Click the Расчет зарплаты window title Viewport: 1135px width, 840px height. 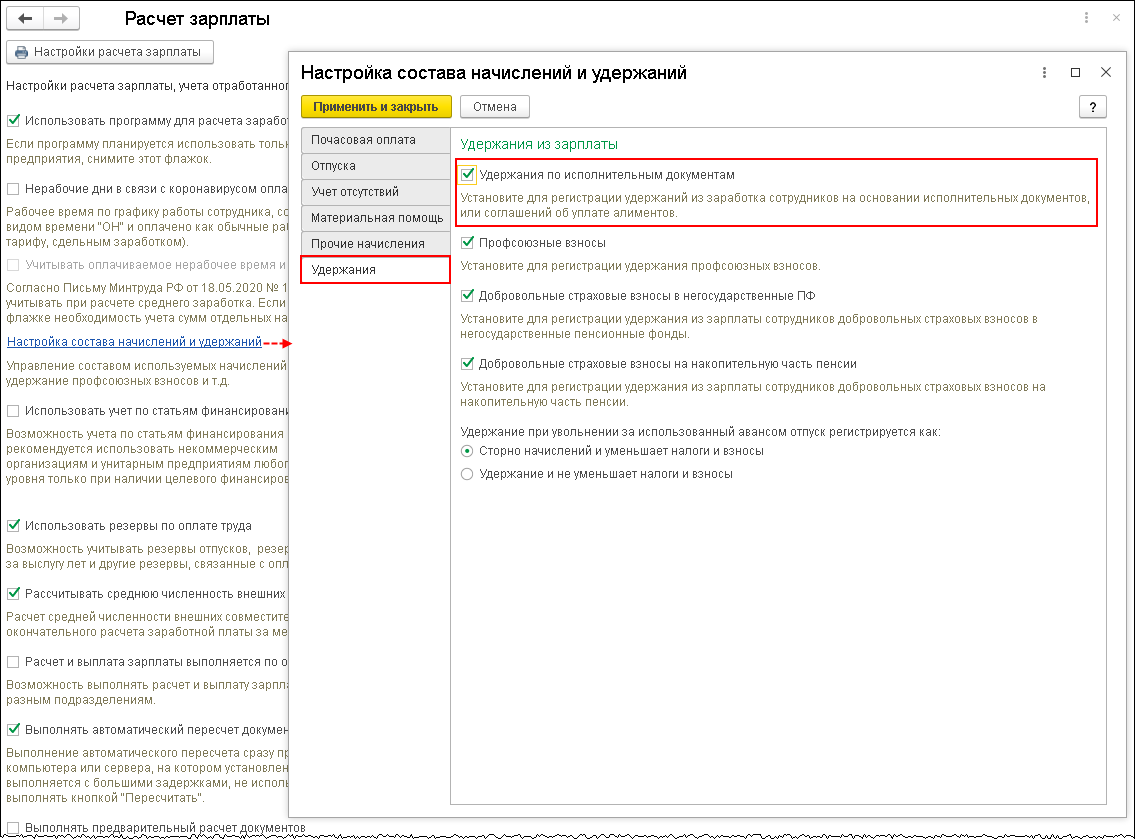[197, 19]
